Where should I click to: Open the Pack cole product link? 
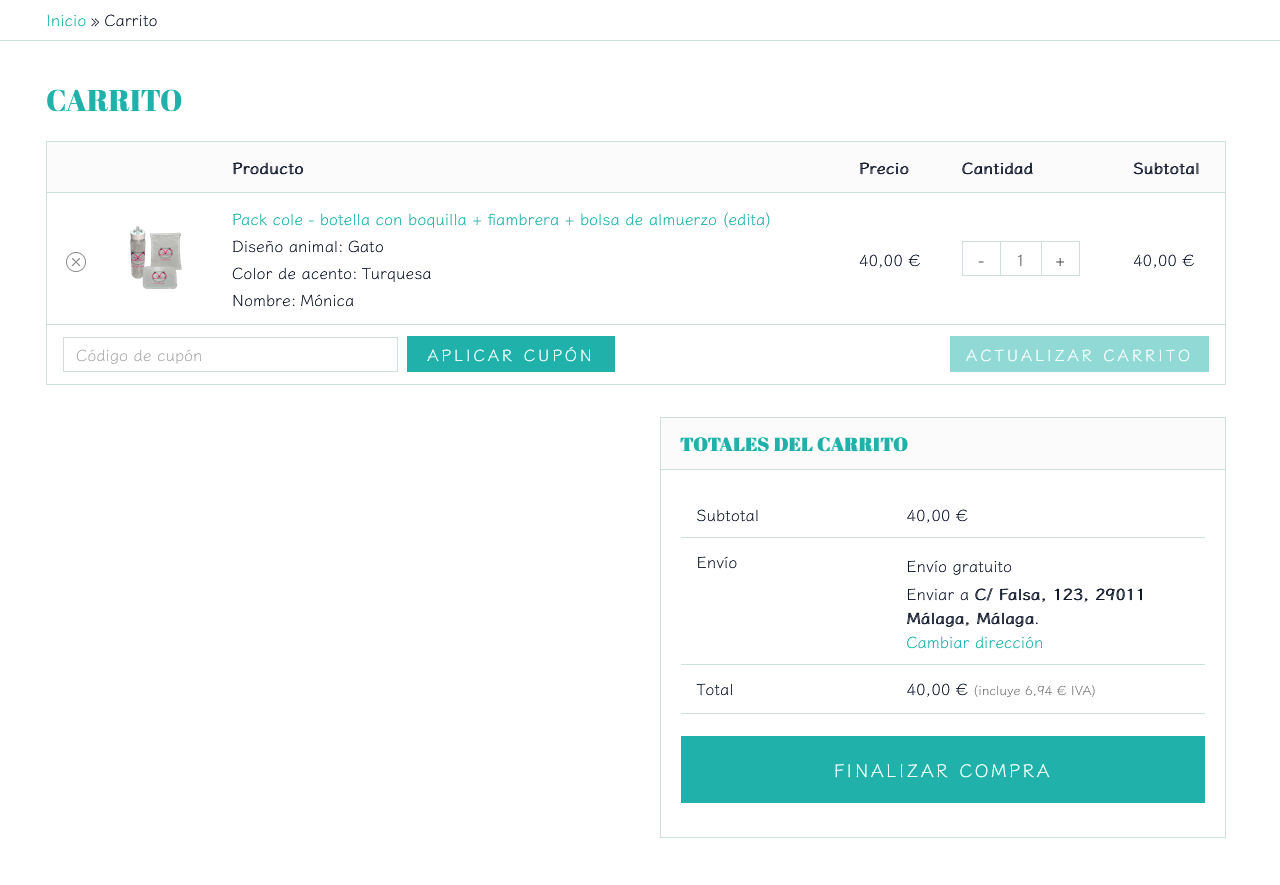pos(500,219)
